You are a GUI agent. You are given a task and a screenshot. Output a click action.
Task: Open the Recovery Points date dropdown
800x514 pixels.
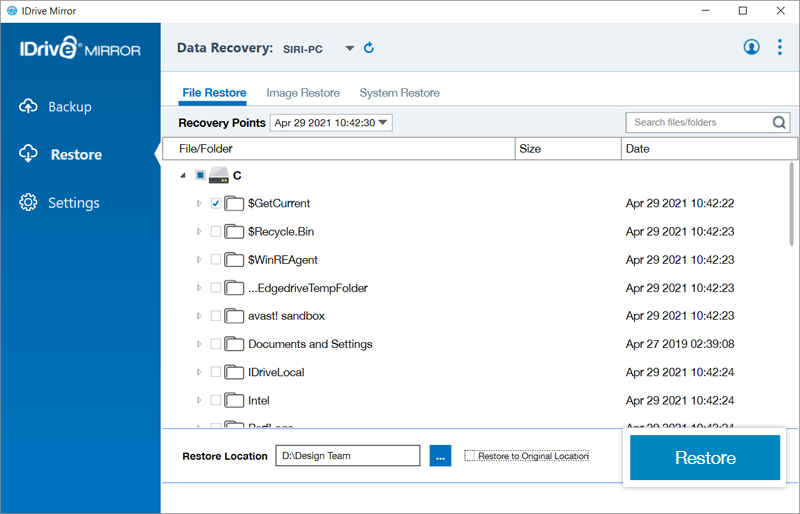pyautogui.click(x=331, y=123)
